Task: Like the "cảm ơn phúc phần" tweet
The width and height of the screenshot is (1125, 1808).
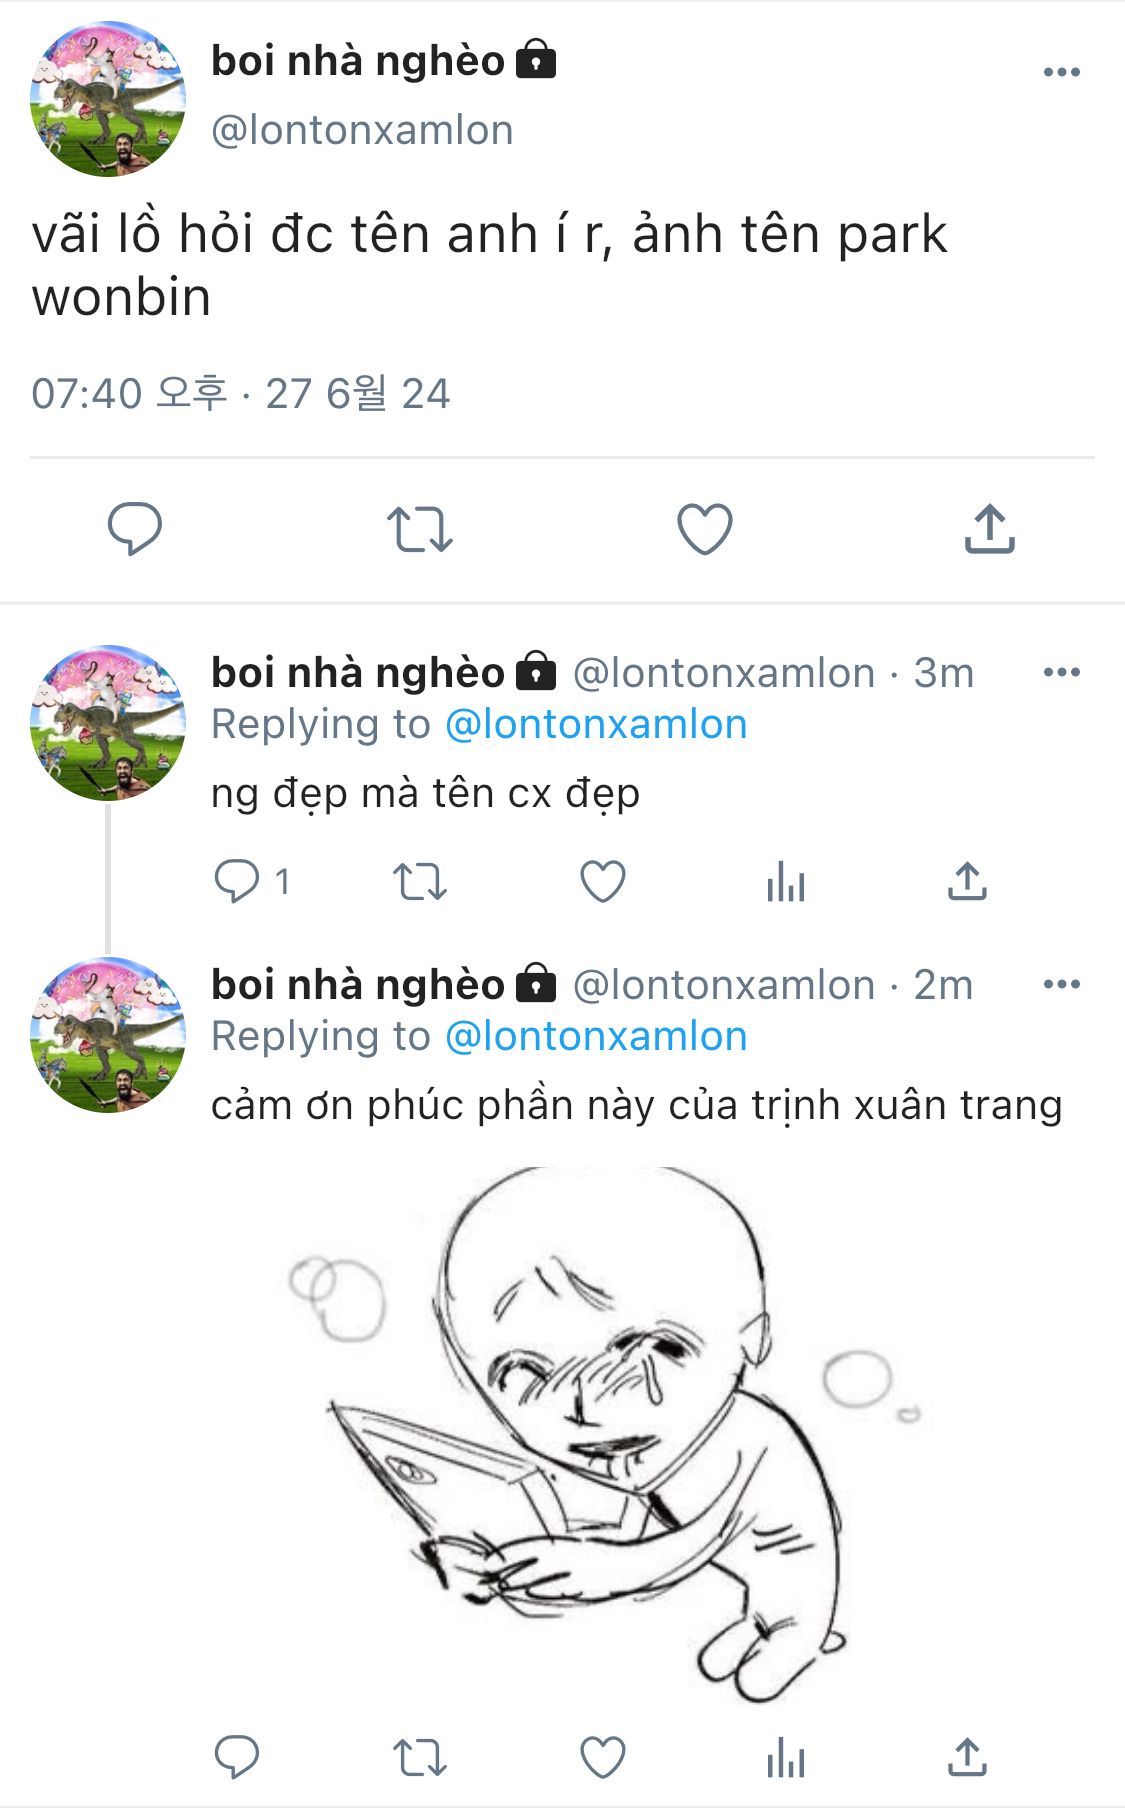Action: click(602, 1757)
